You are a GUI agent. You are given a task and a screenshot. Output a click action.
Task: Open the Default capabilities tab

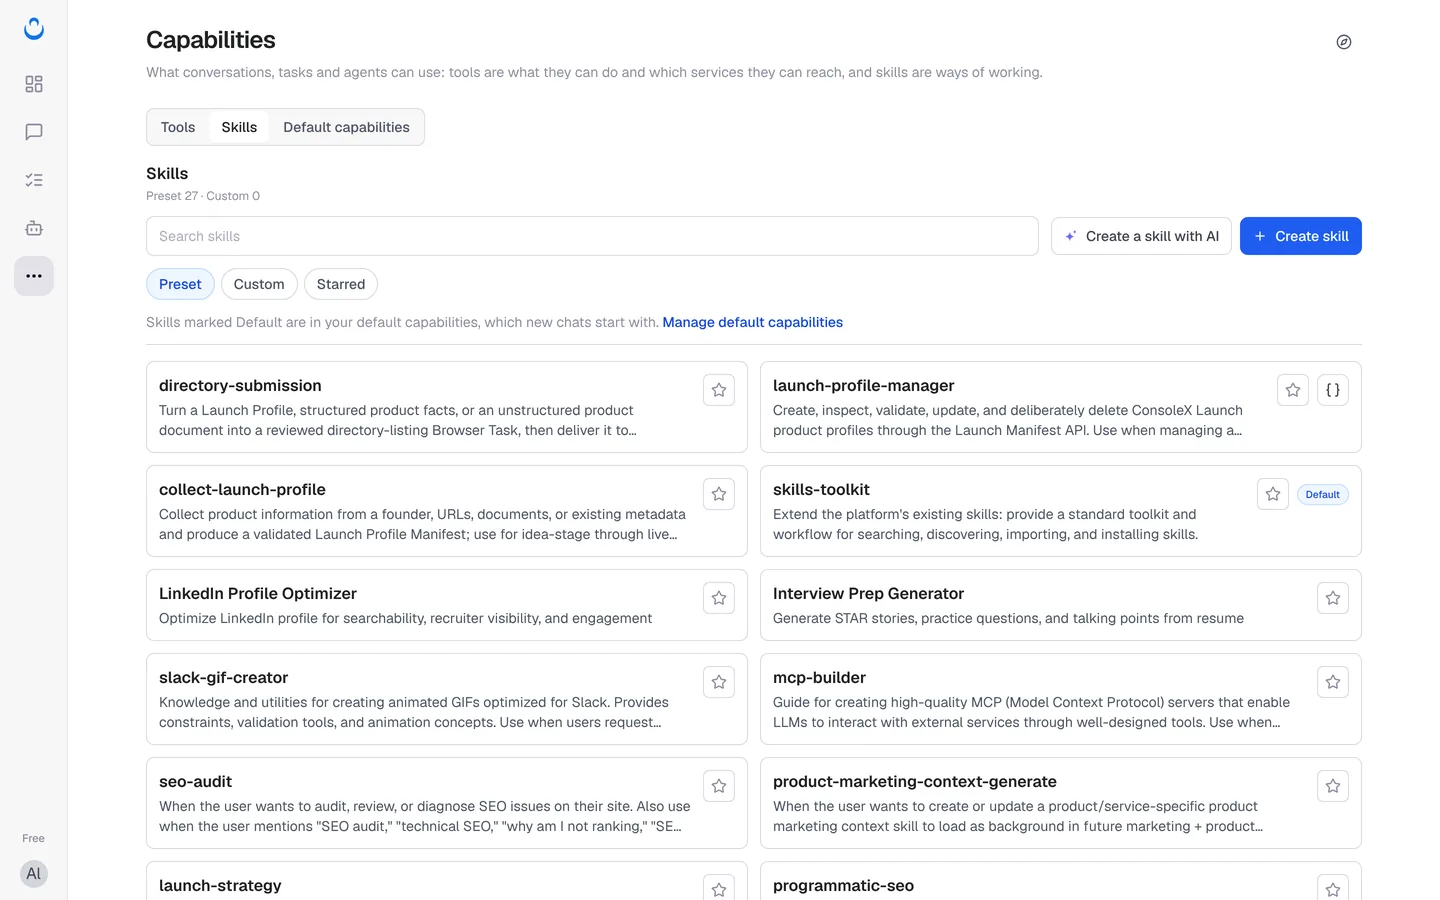pyautogui.click(x=346, y=127)
